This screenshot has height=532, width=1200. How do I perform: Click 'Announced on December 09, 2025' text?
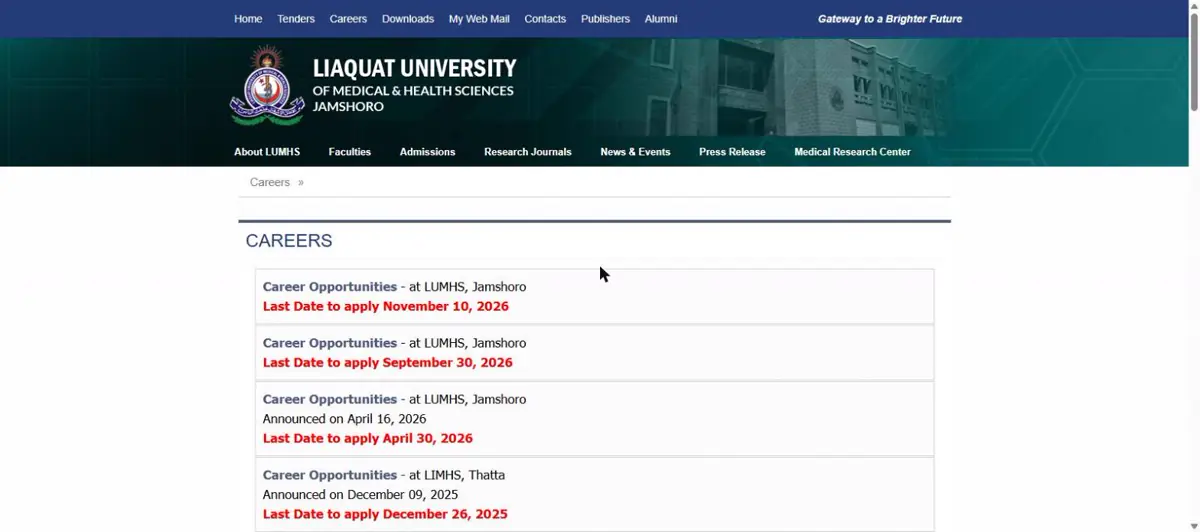coord(361,495)
